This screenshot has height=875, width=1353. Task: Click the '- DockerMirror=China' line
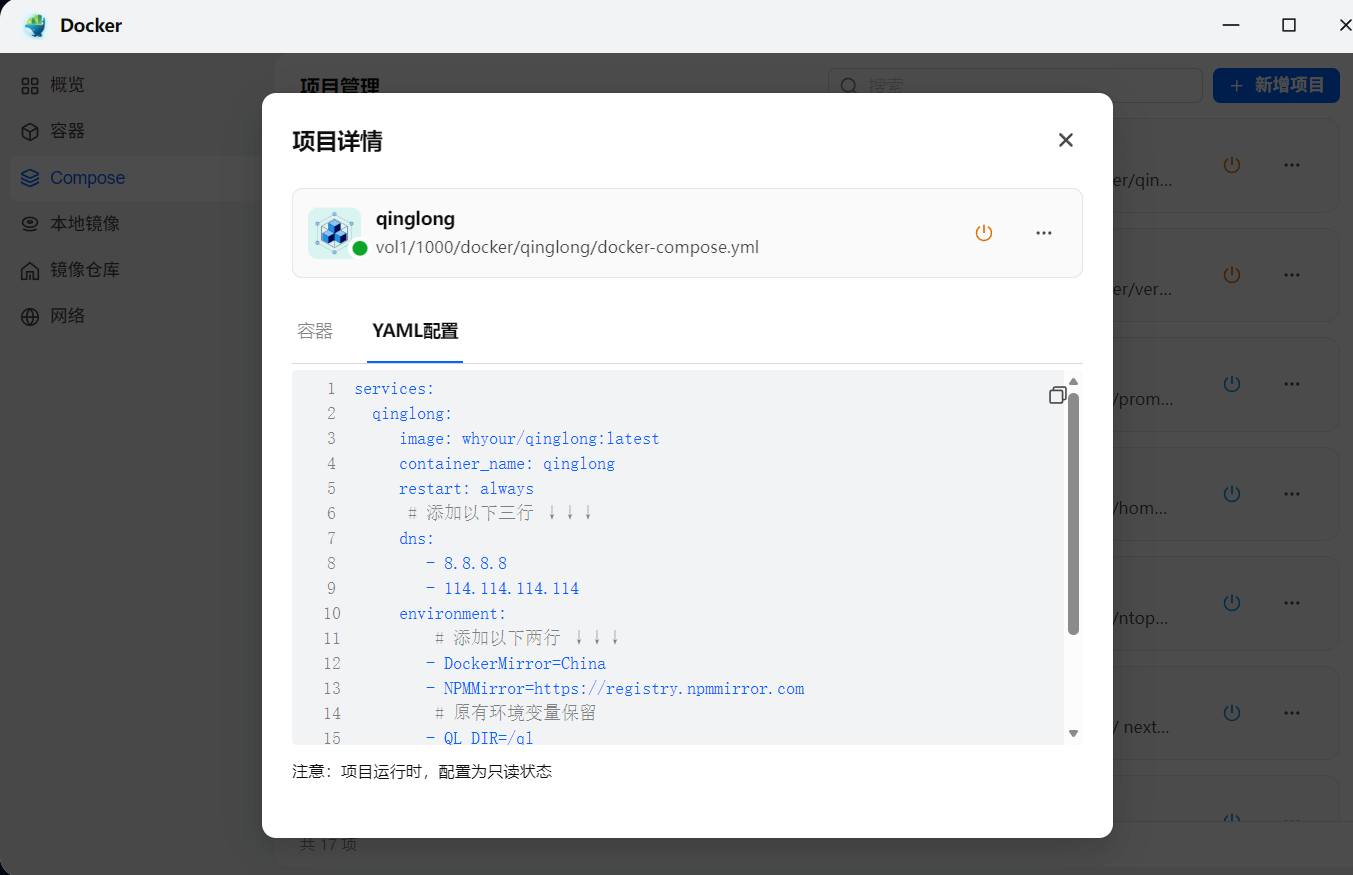click(516, 664)
